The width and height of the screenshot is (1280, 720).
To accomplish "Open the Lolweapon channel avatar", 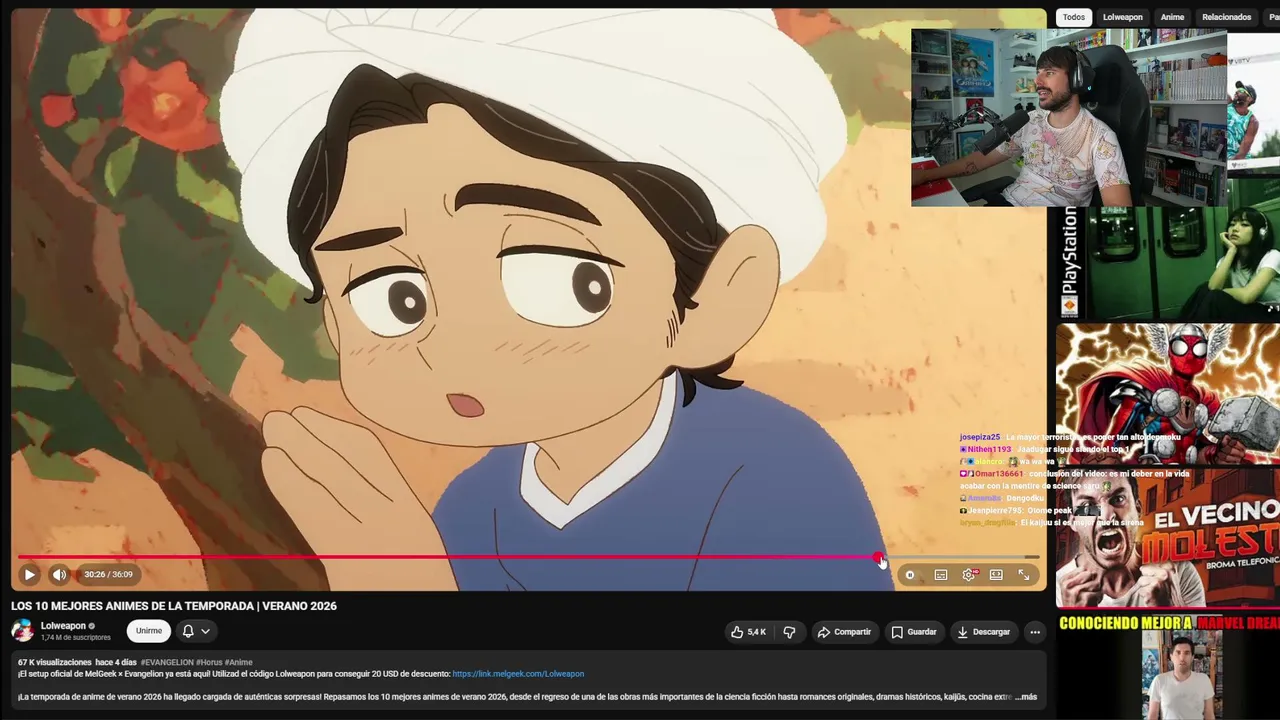I will [22, 631].
